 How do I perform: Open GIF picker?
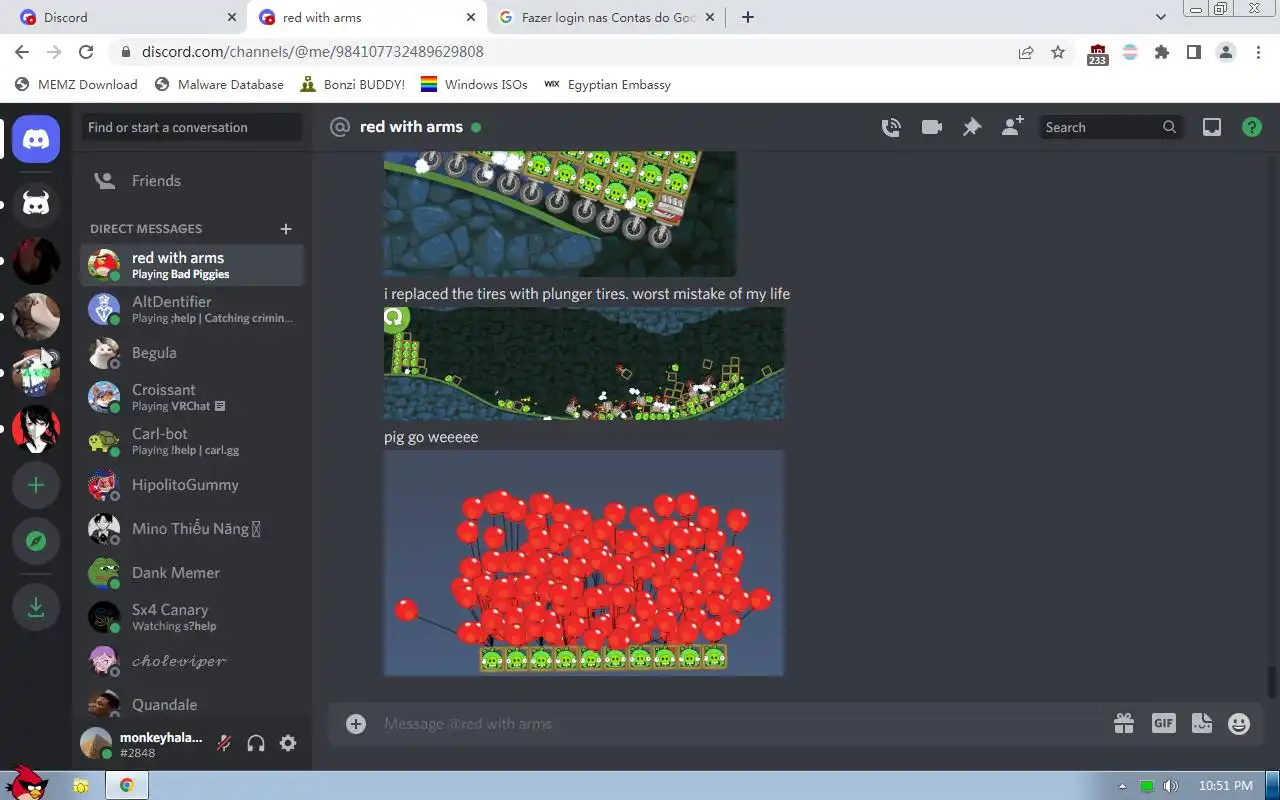pyautogui.click(x=1164, y=723)
